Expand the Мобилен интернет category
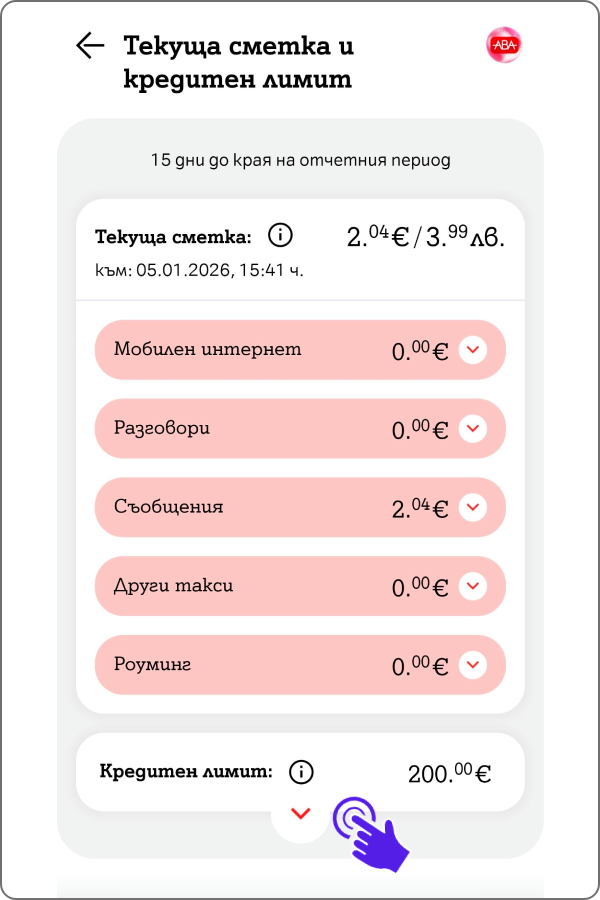 pos(473,349)
